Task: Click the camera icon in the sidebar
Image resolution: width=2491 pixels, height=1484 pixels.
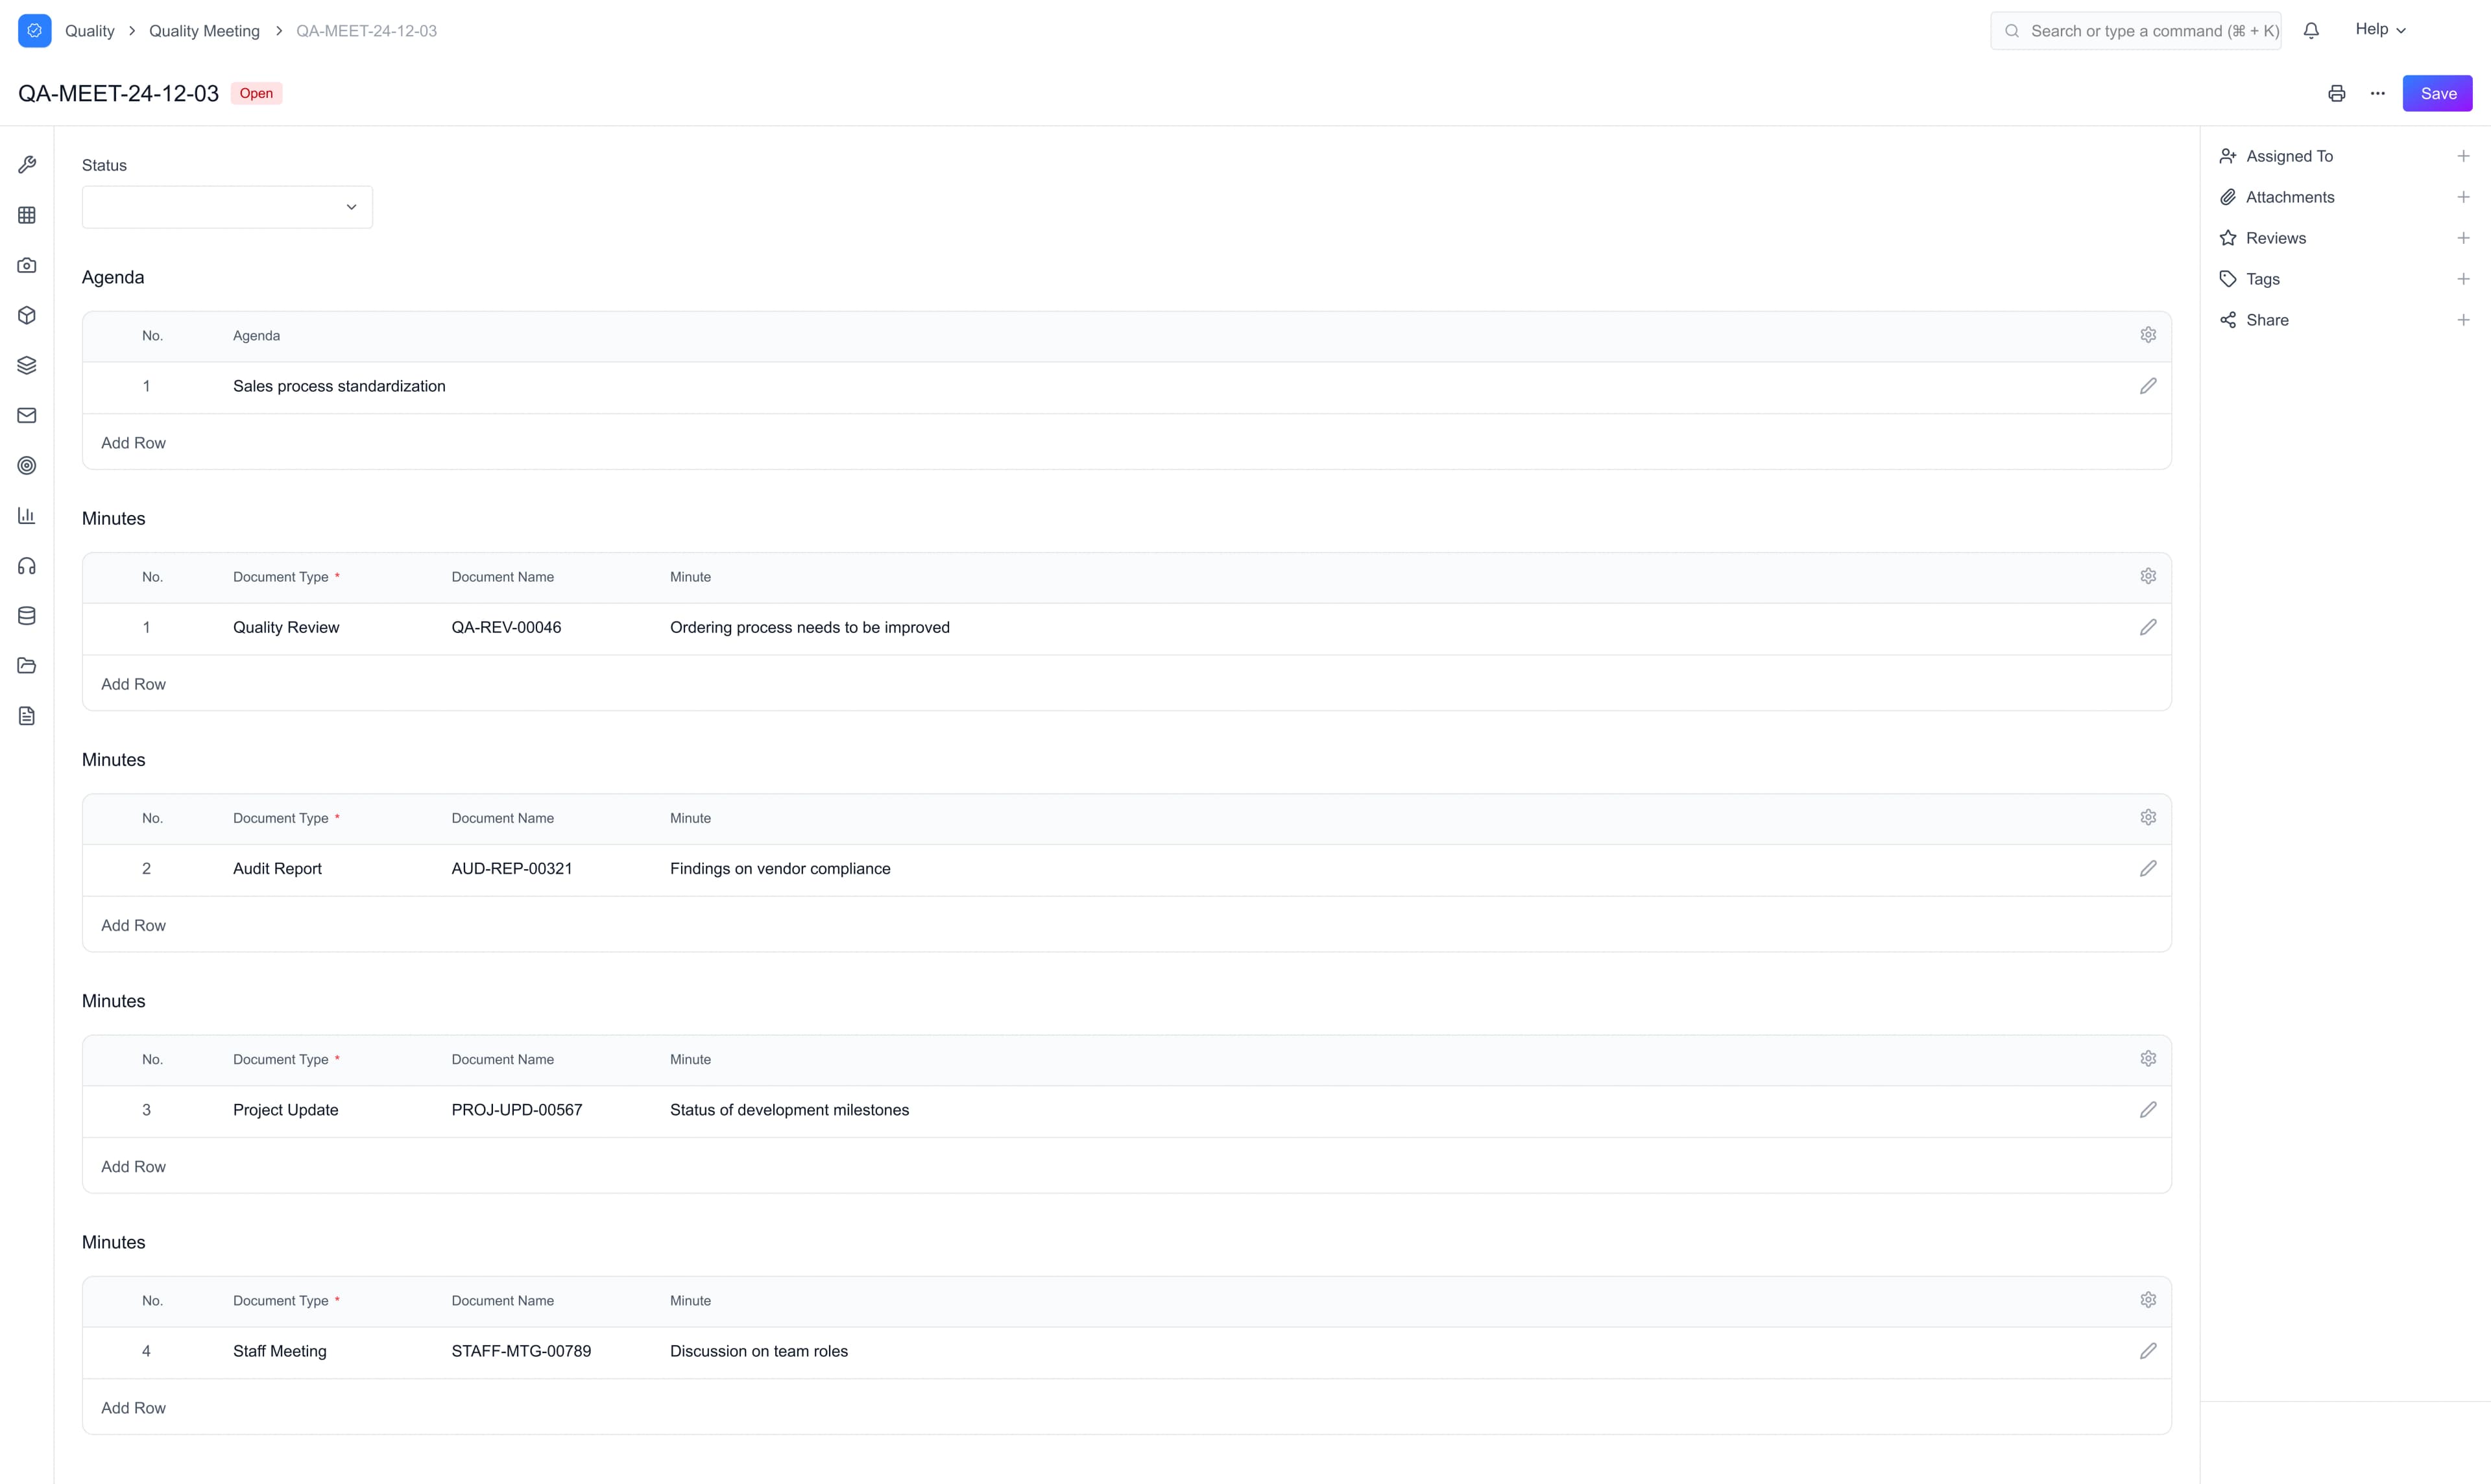Action: tap(26, 265)
